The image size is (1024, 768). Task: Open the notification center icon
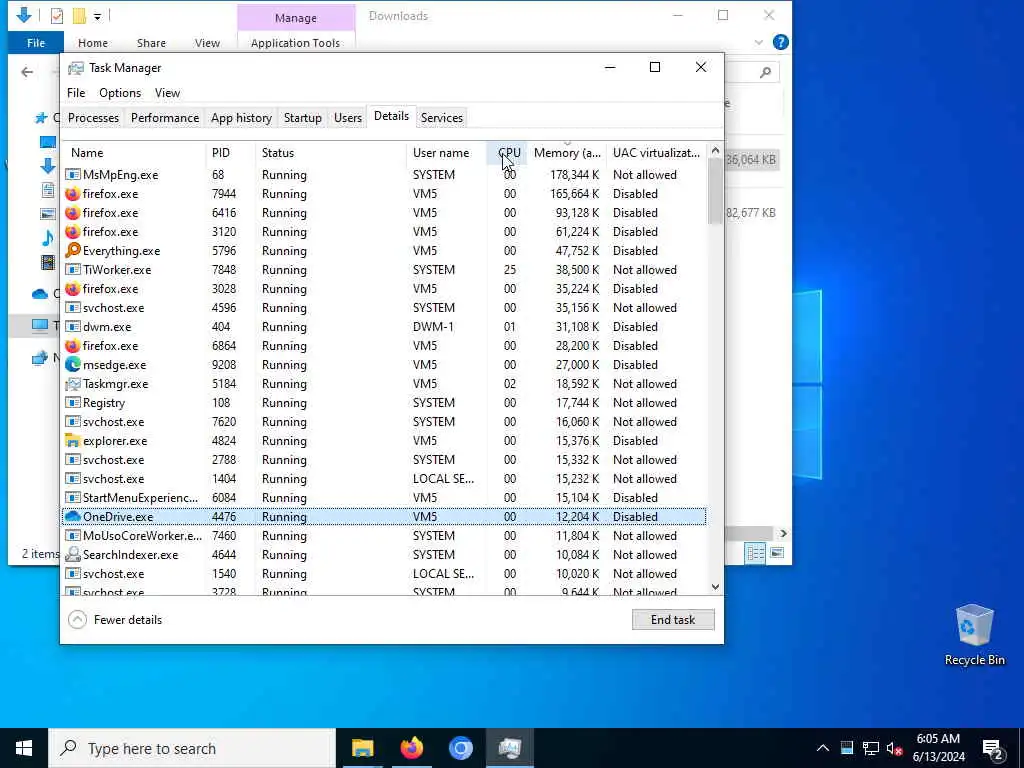(992, 748)
